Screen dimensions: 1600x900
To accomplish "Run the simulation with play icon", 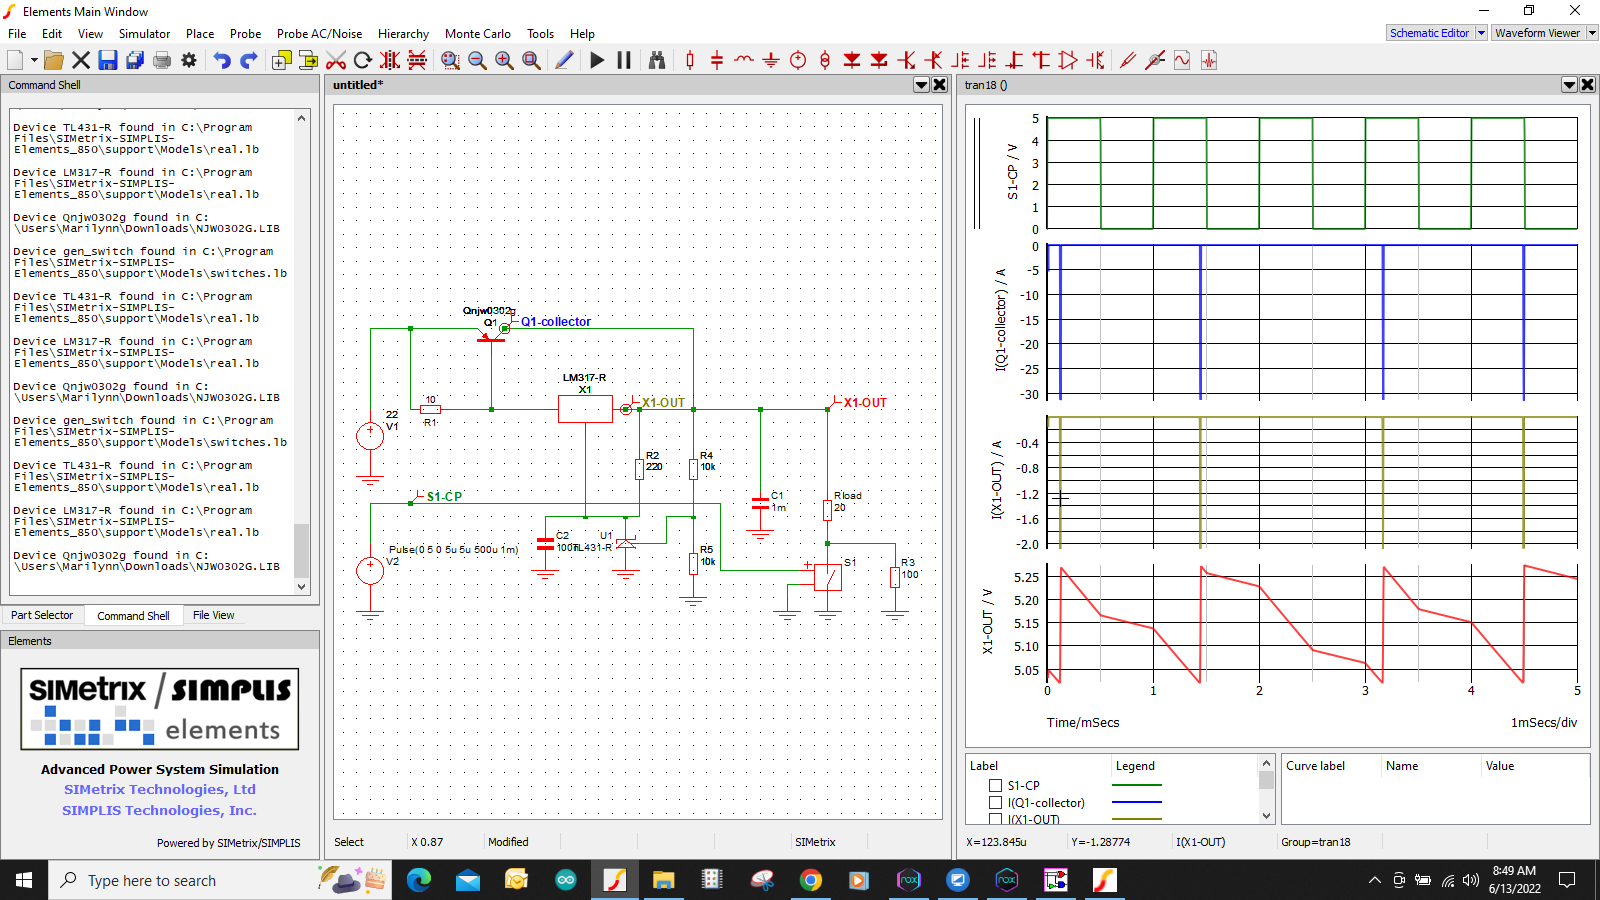I will (x=597, y=60).
